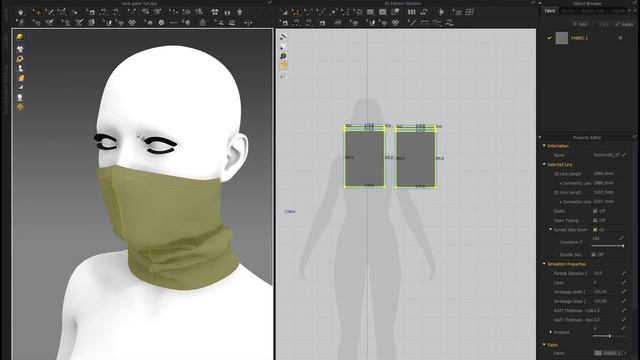Click the Particle Distance value field

click(x=606, y=273)
